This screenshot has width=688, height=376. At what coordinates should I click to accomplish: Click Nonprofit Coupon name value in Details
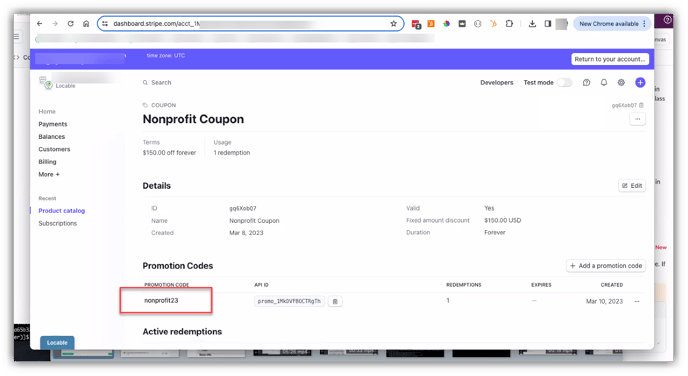tap(254, 221)
